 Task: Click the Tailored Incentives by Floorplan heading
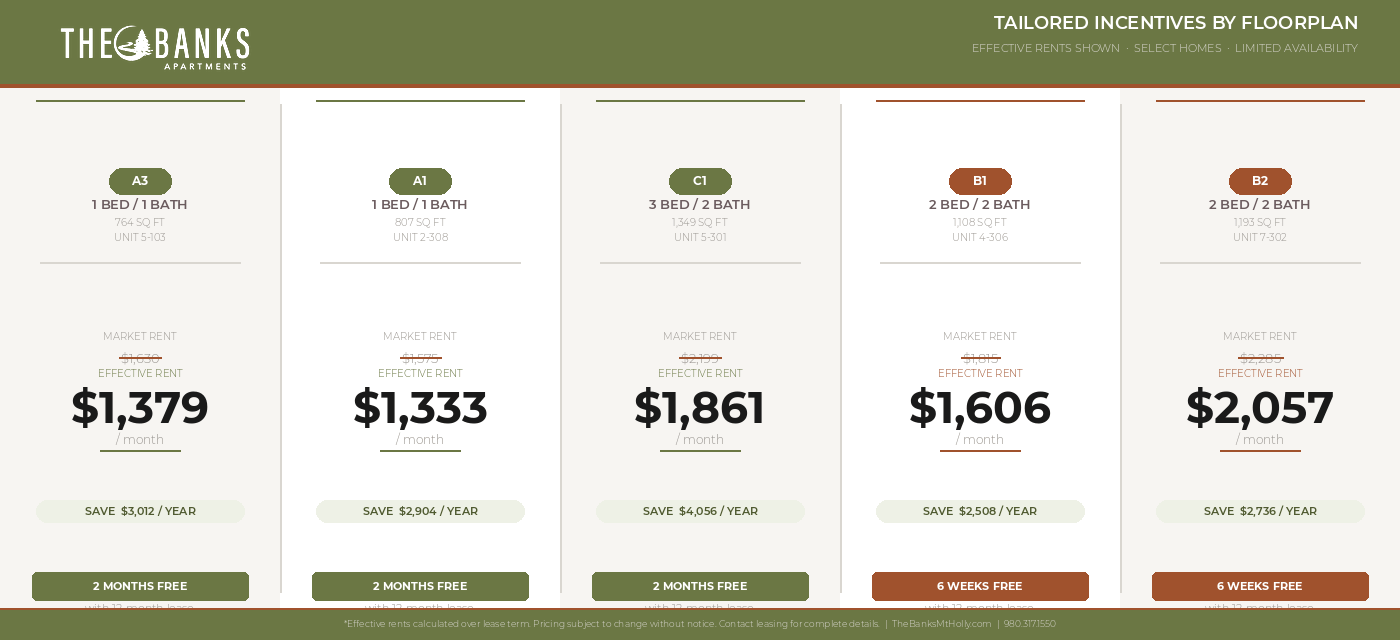tap(1176, 23)
